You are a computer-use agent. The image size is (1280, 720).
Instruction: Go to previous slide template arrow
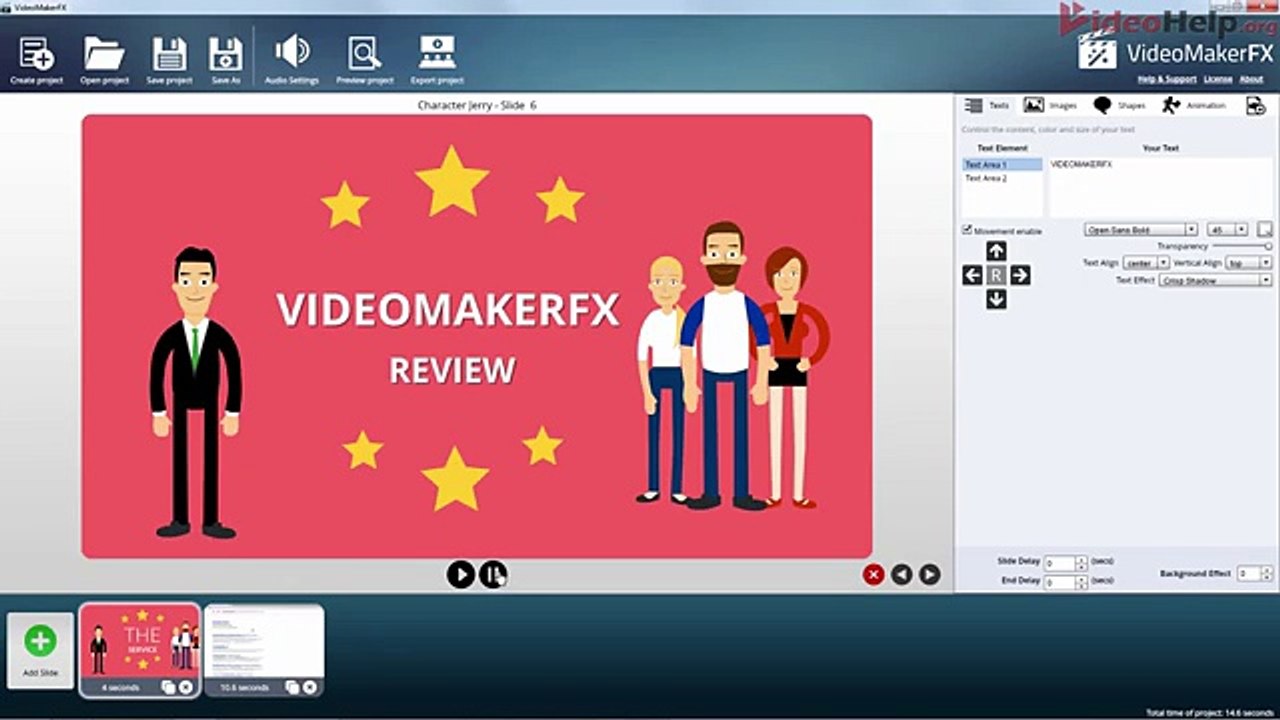click(x=902, y=574)
